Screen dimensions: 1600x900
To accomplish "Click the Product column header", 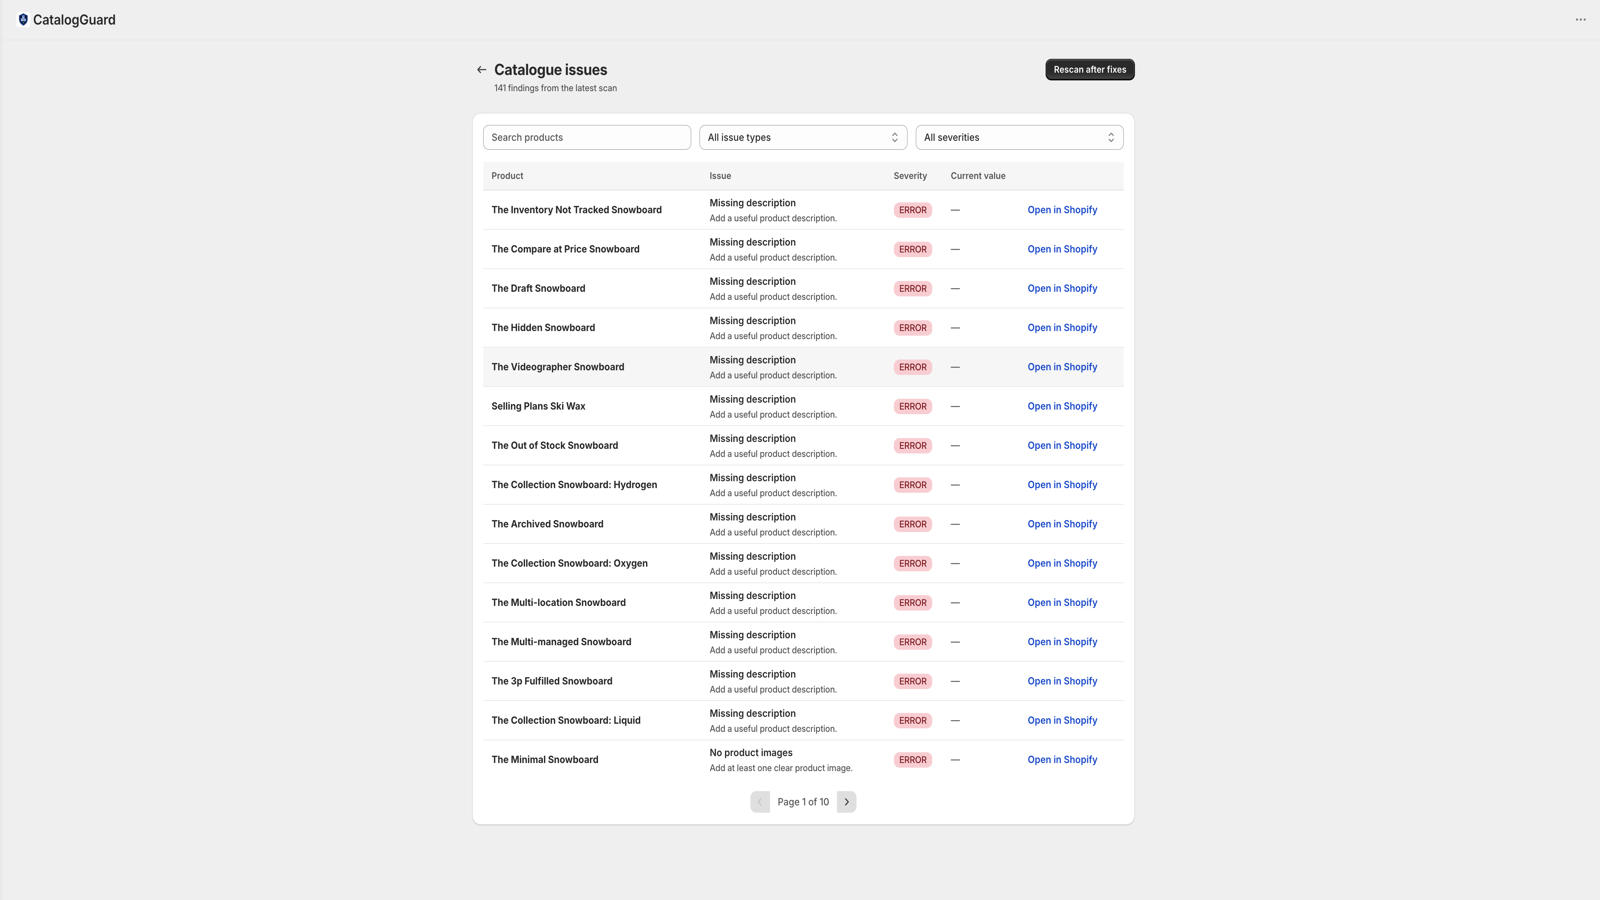I will click(507, 176).
